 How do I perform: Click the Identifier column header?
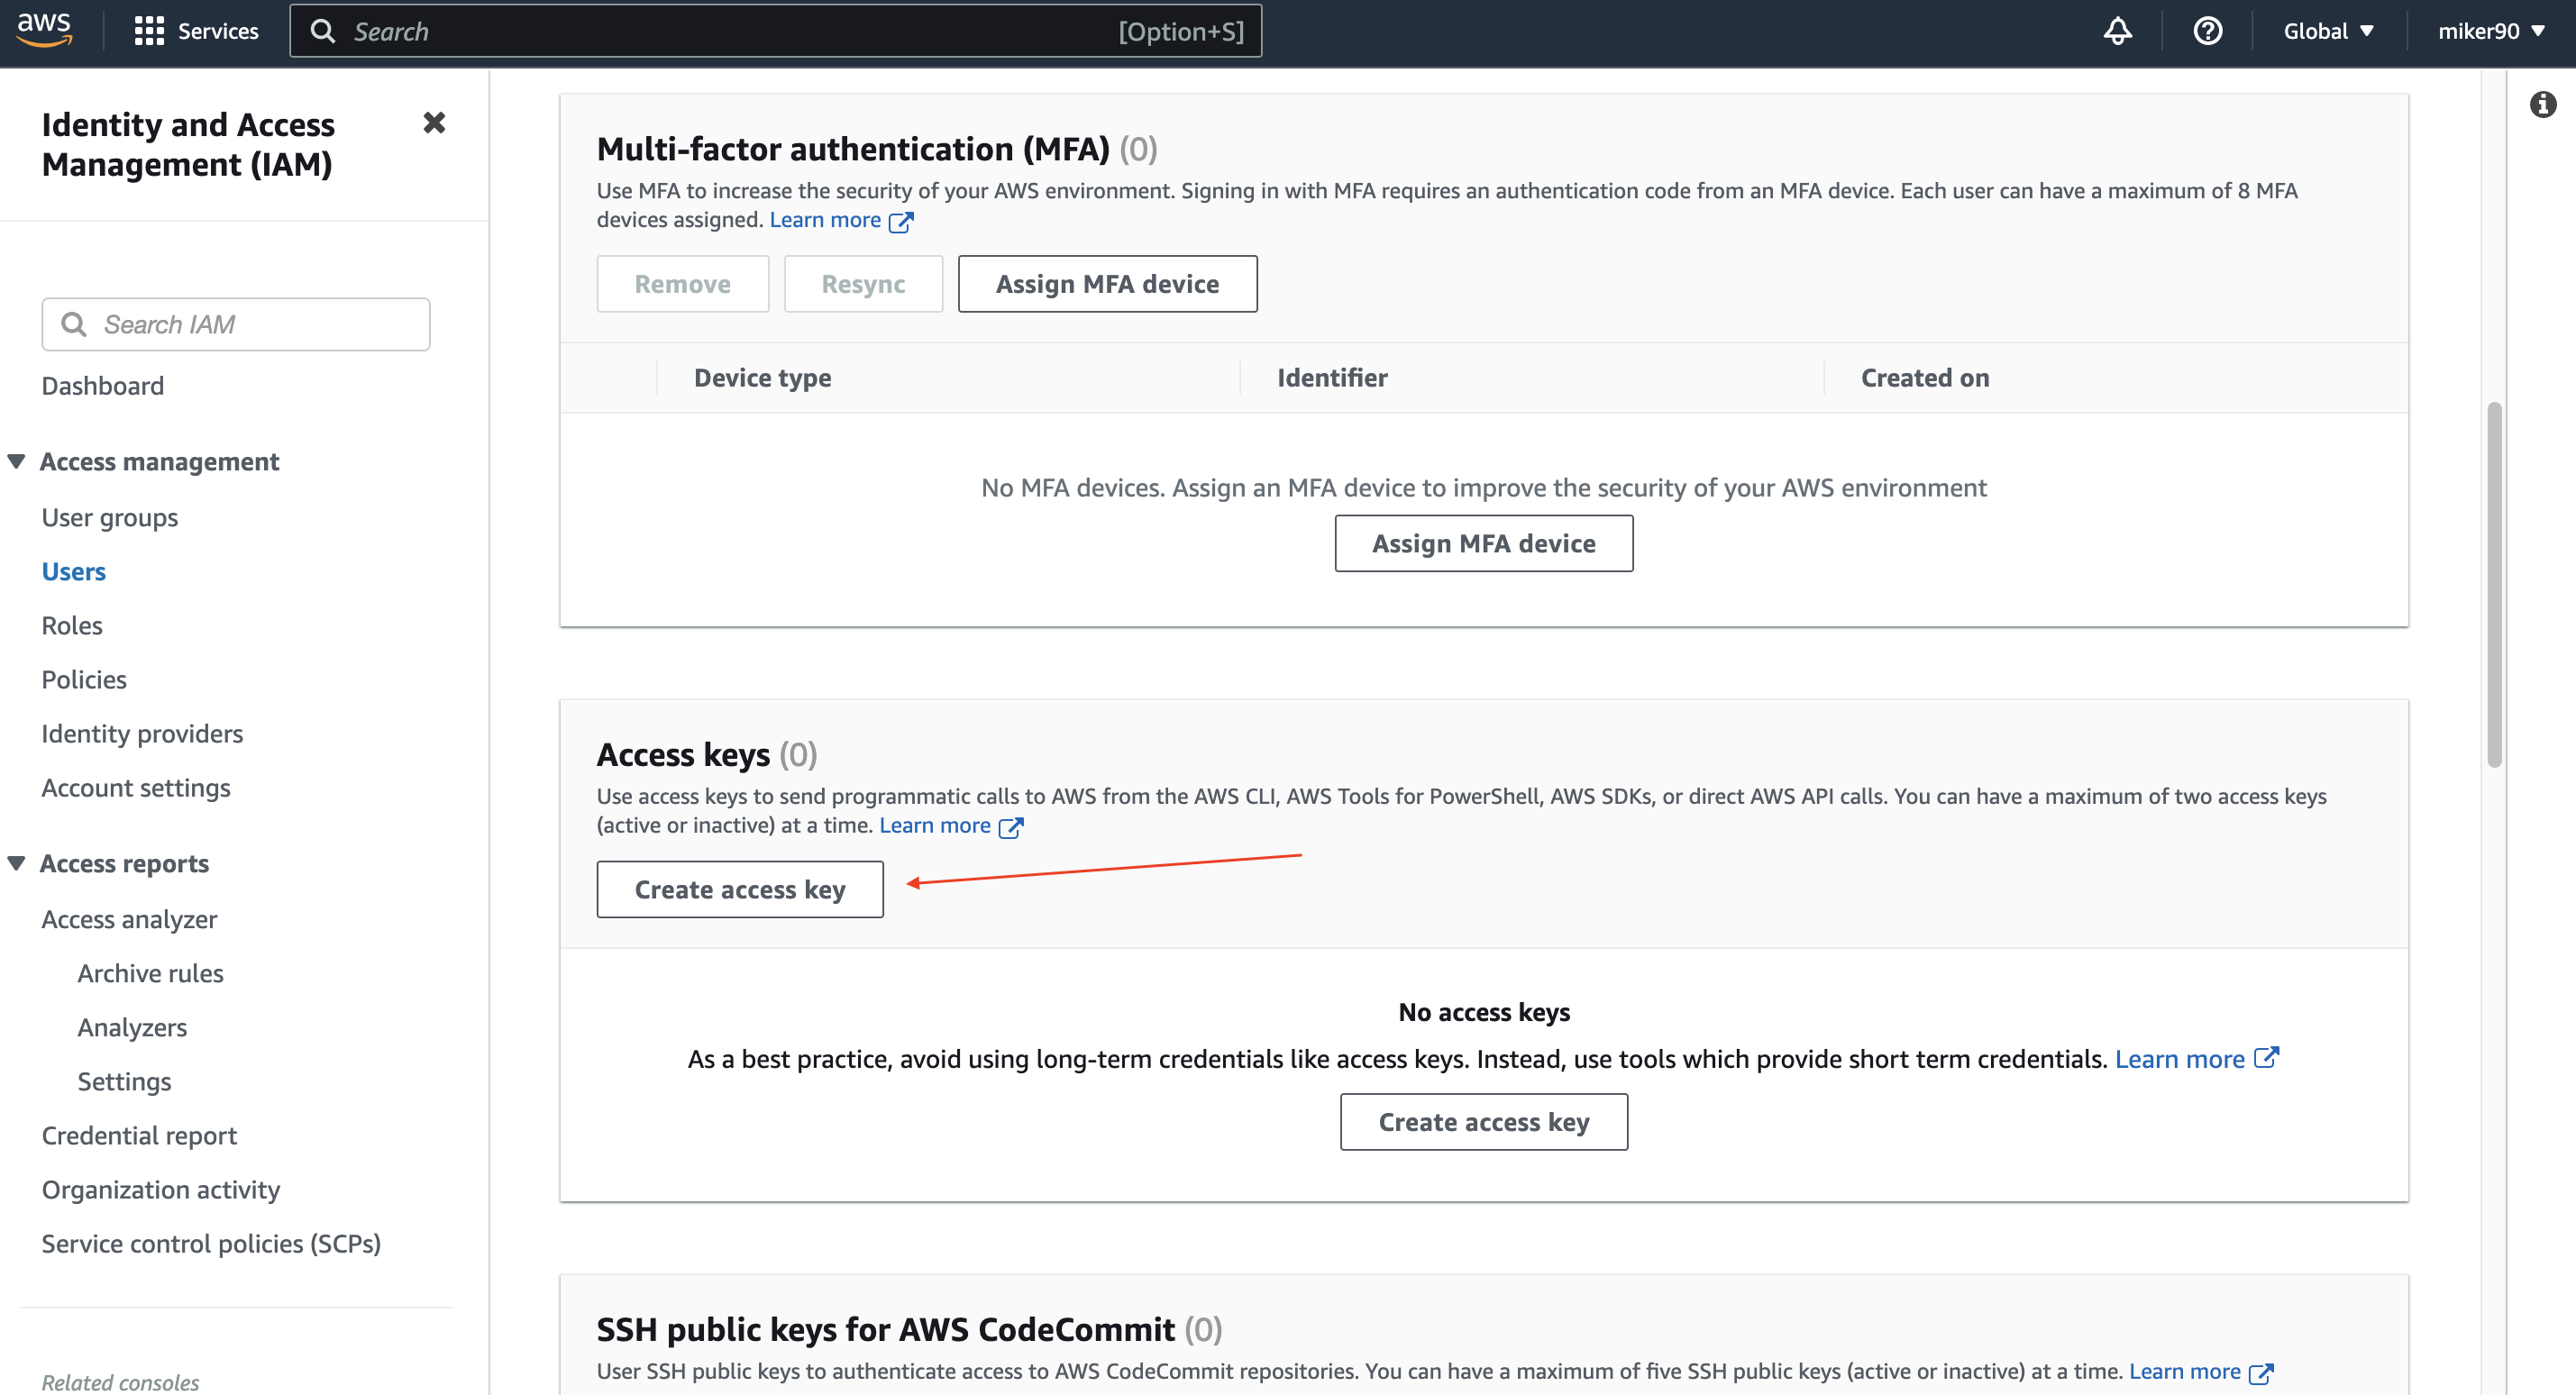[1332, 377]
